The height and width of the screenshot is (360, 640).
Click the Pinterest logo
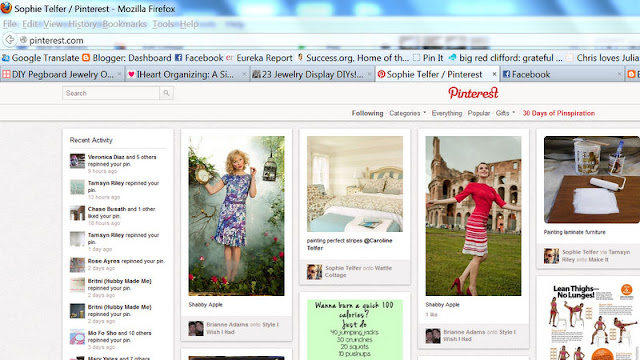pyautogui.click(x=473, y=93)
